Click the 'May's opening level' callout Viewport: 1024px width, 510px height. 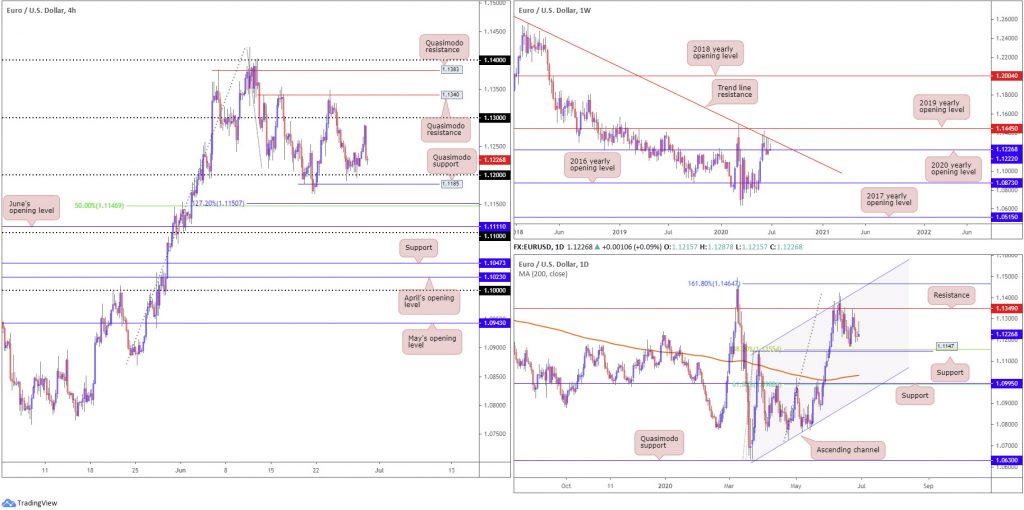430,340
